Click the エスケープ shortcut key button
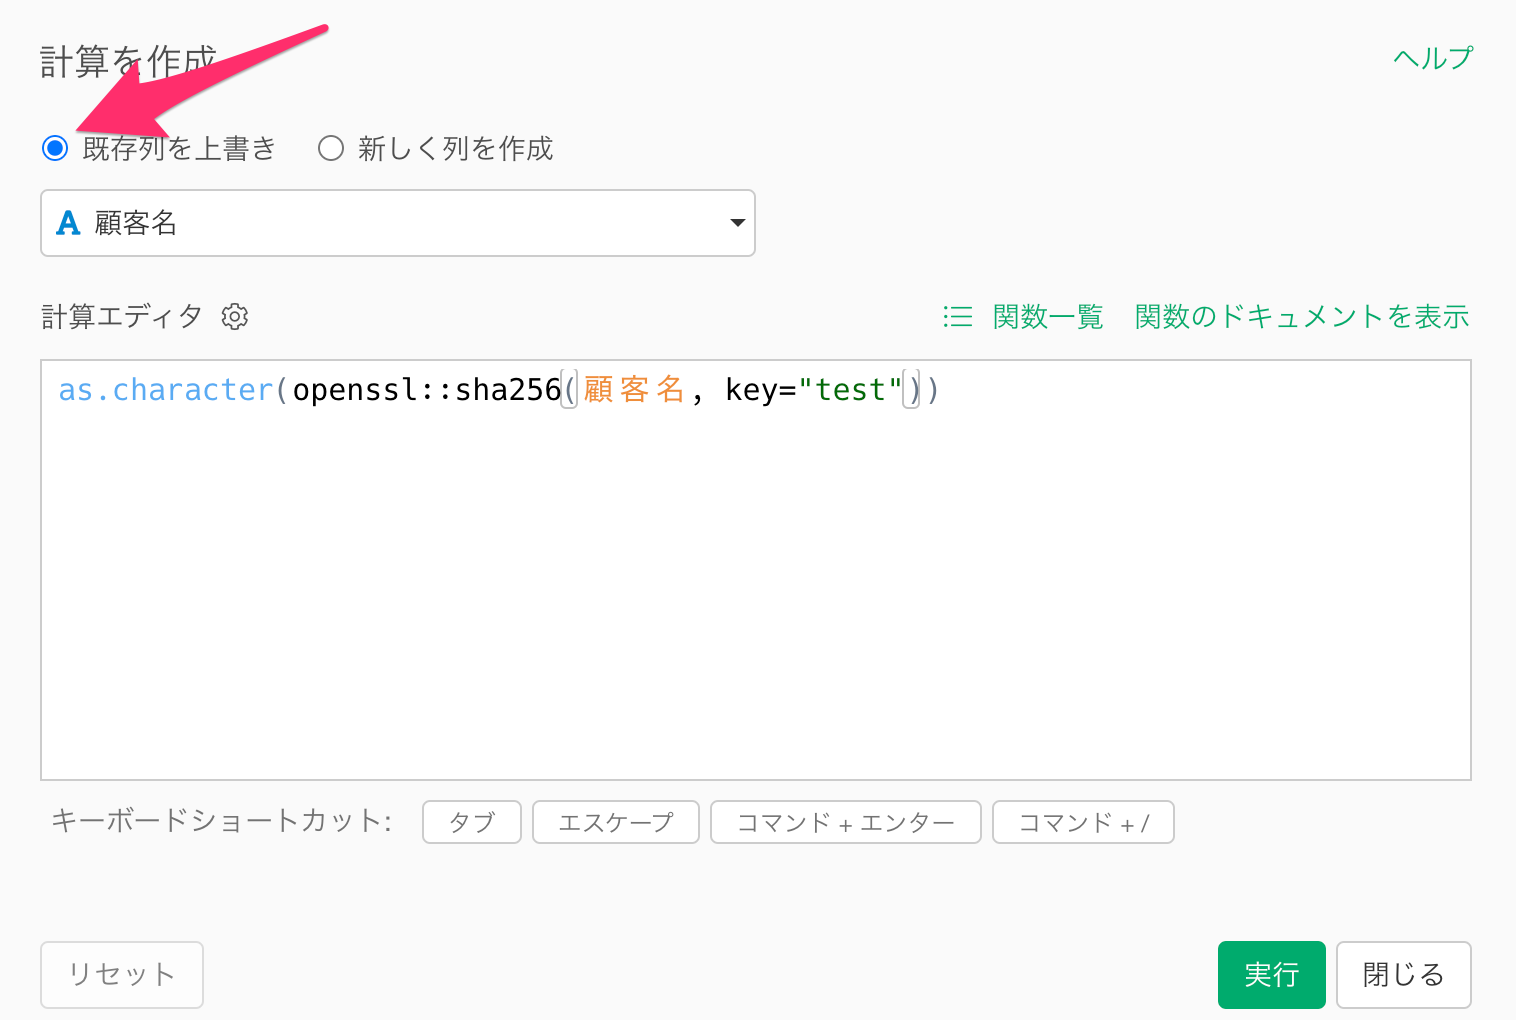 [615, 822]
